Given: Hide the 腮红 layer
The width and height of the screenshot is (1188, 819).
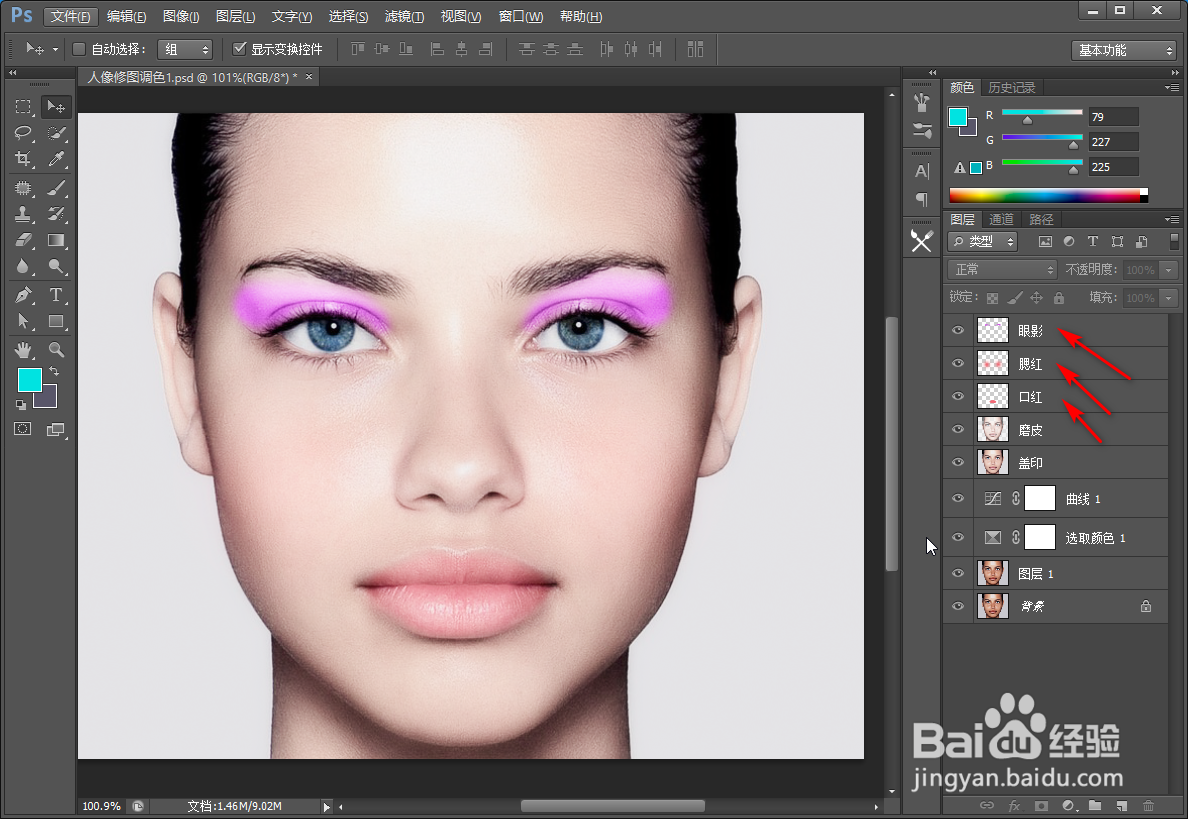Looking at the screenshot, I should click(x=958, y=364).
